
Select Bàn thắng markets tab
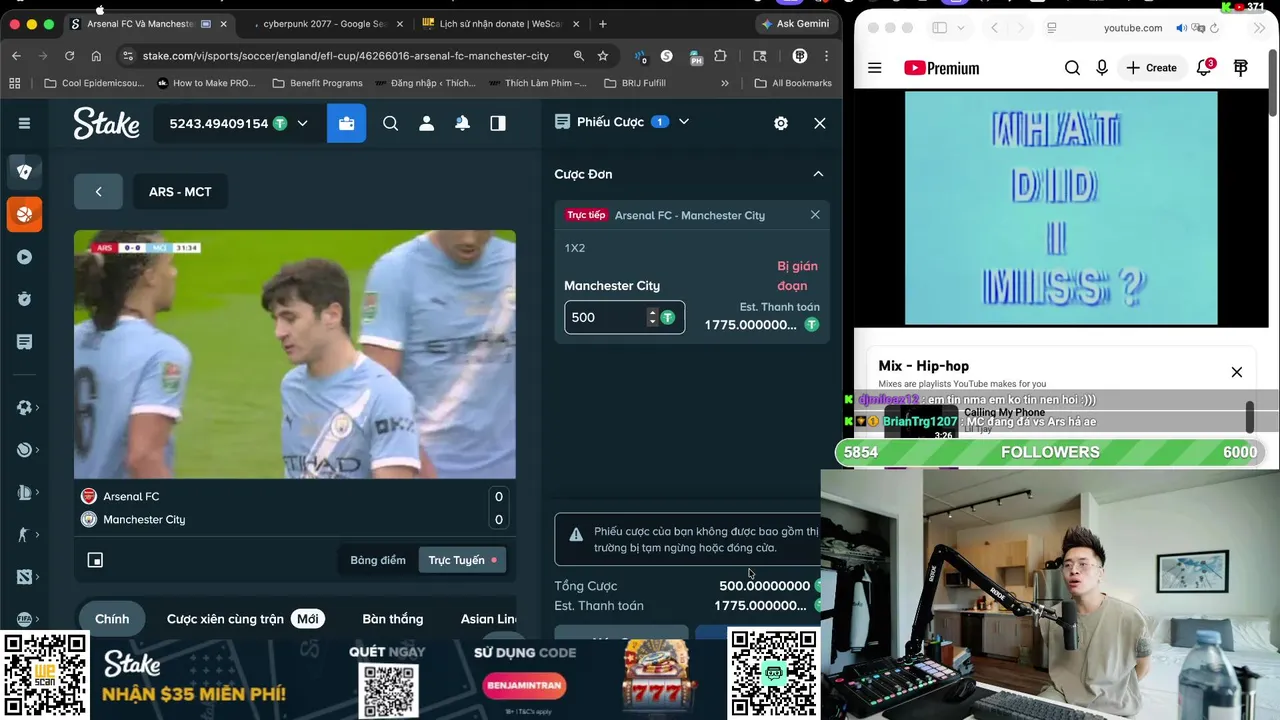pyautogui.click(x=392, y=619)
